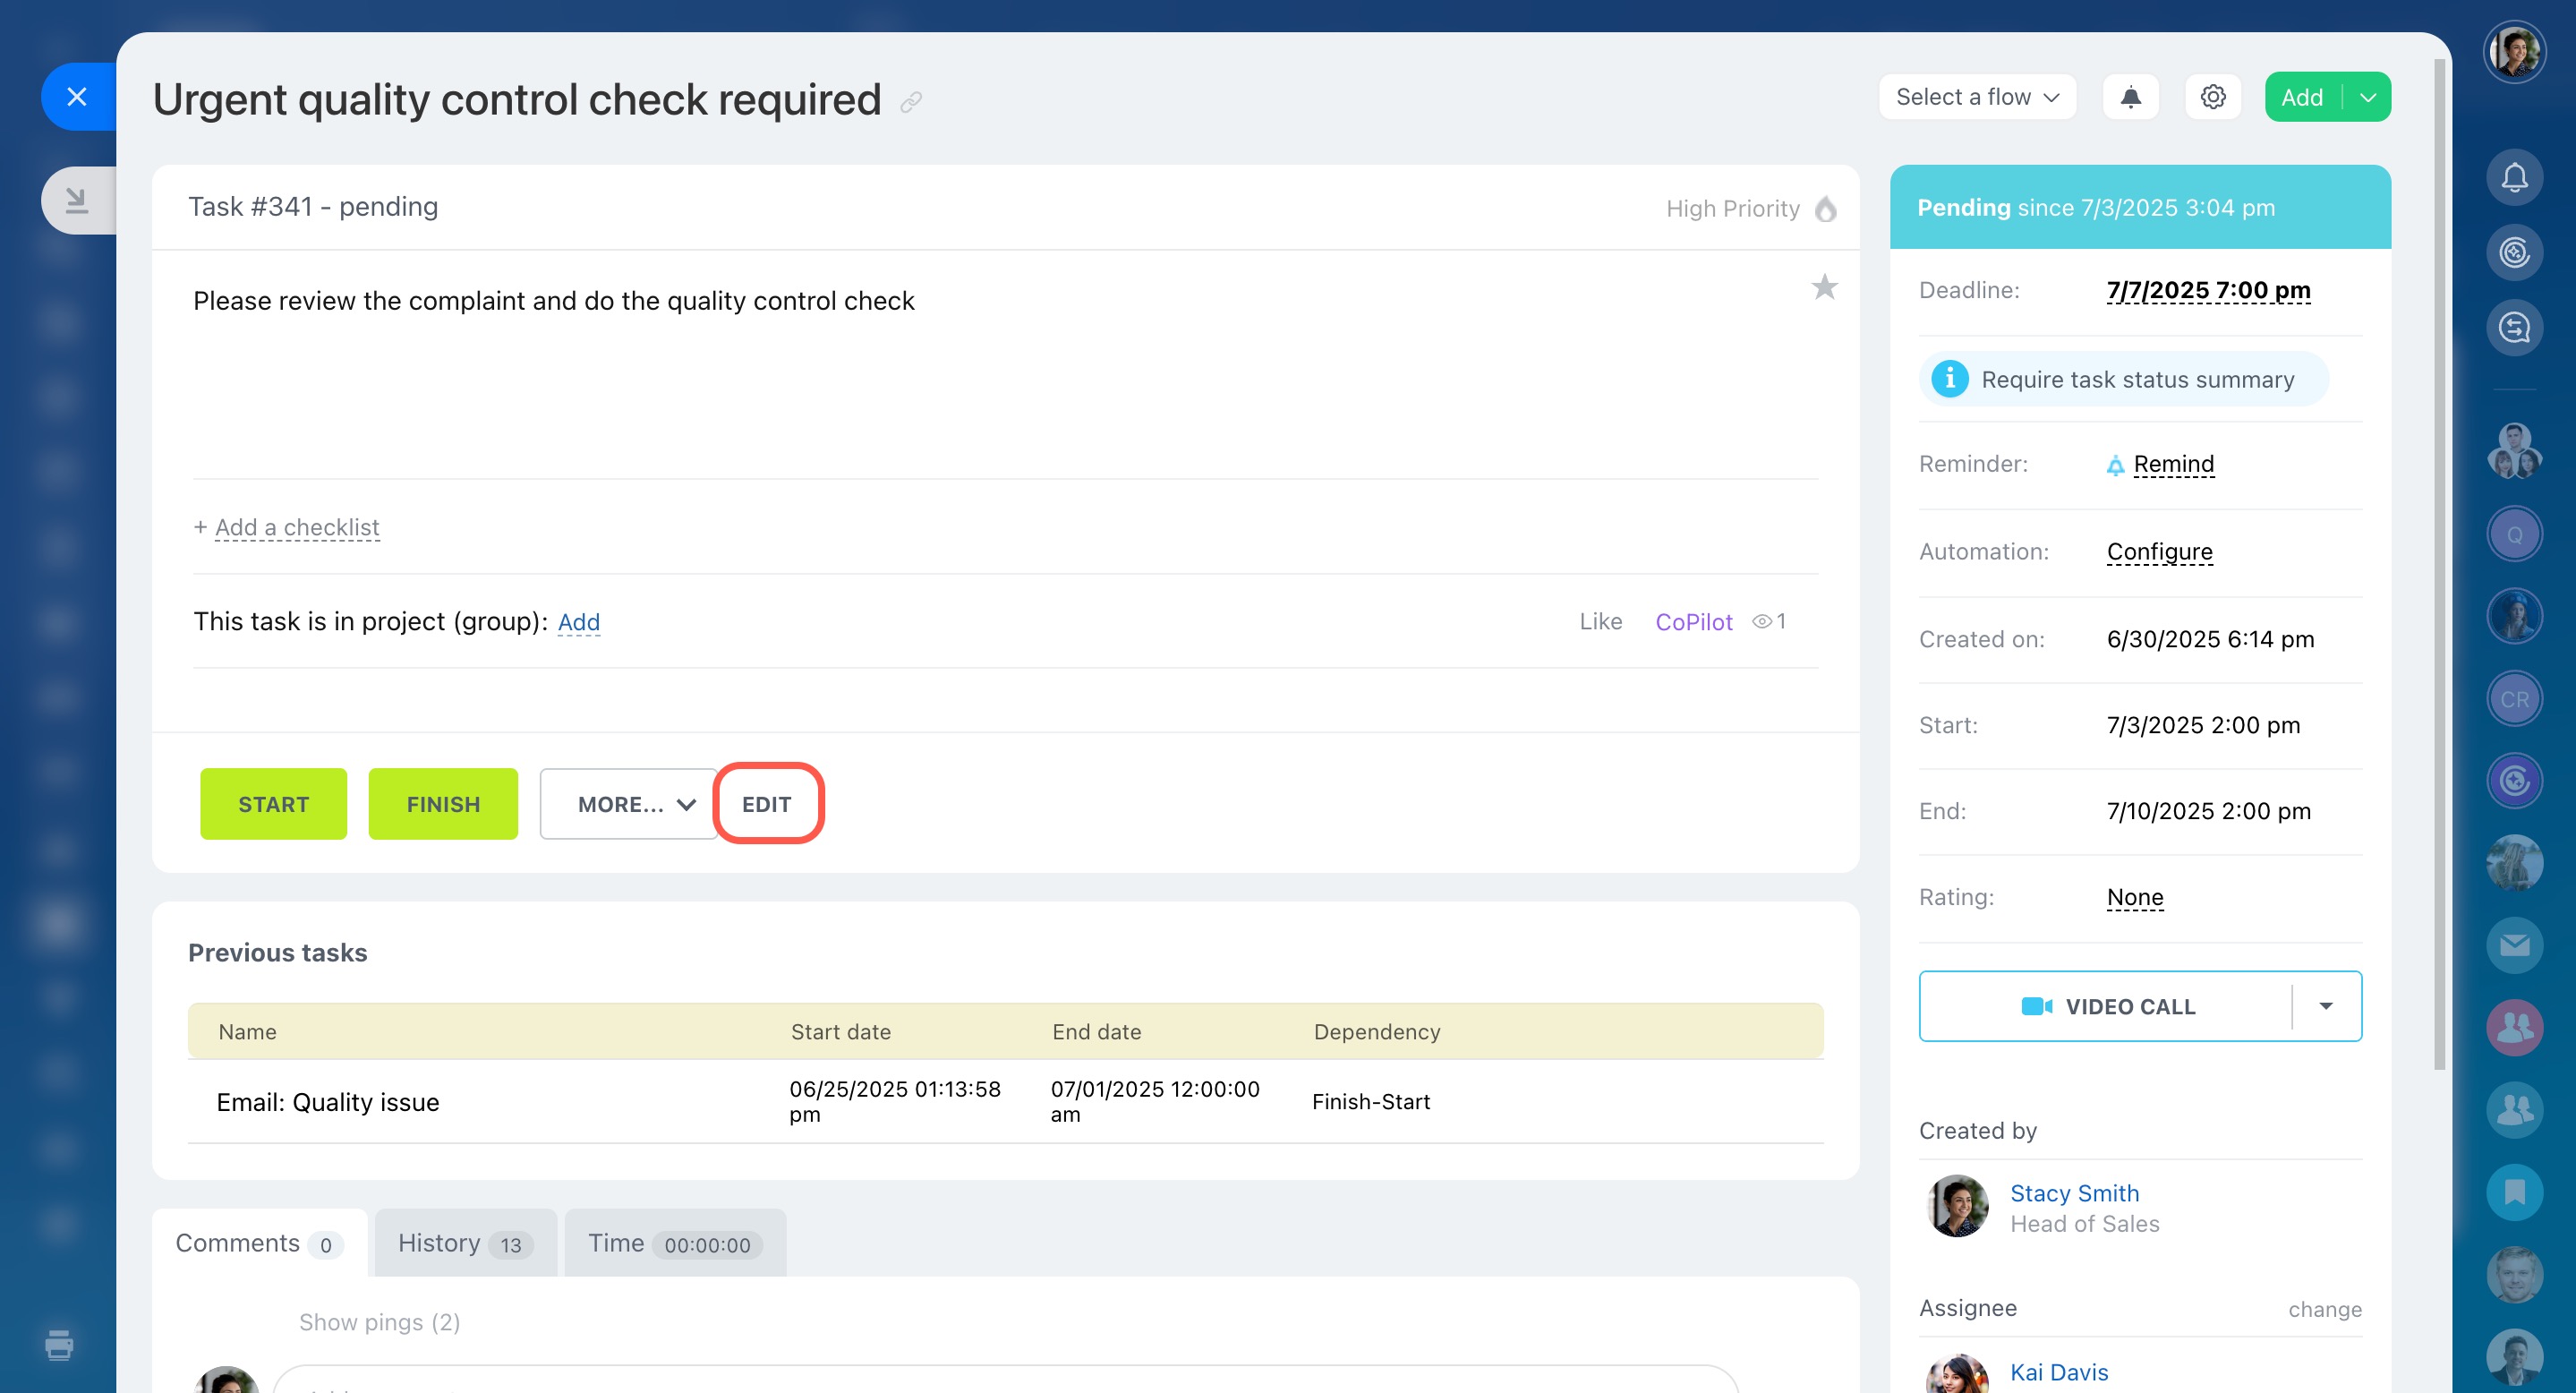Switch to the Time tab
This screenshot has height=1393, width=2576.
pos(675,1243)
